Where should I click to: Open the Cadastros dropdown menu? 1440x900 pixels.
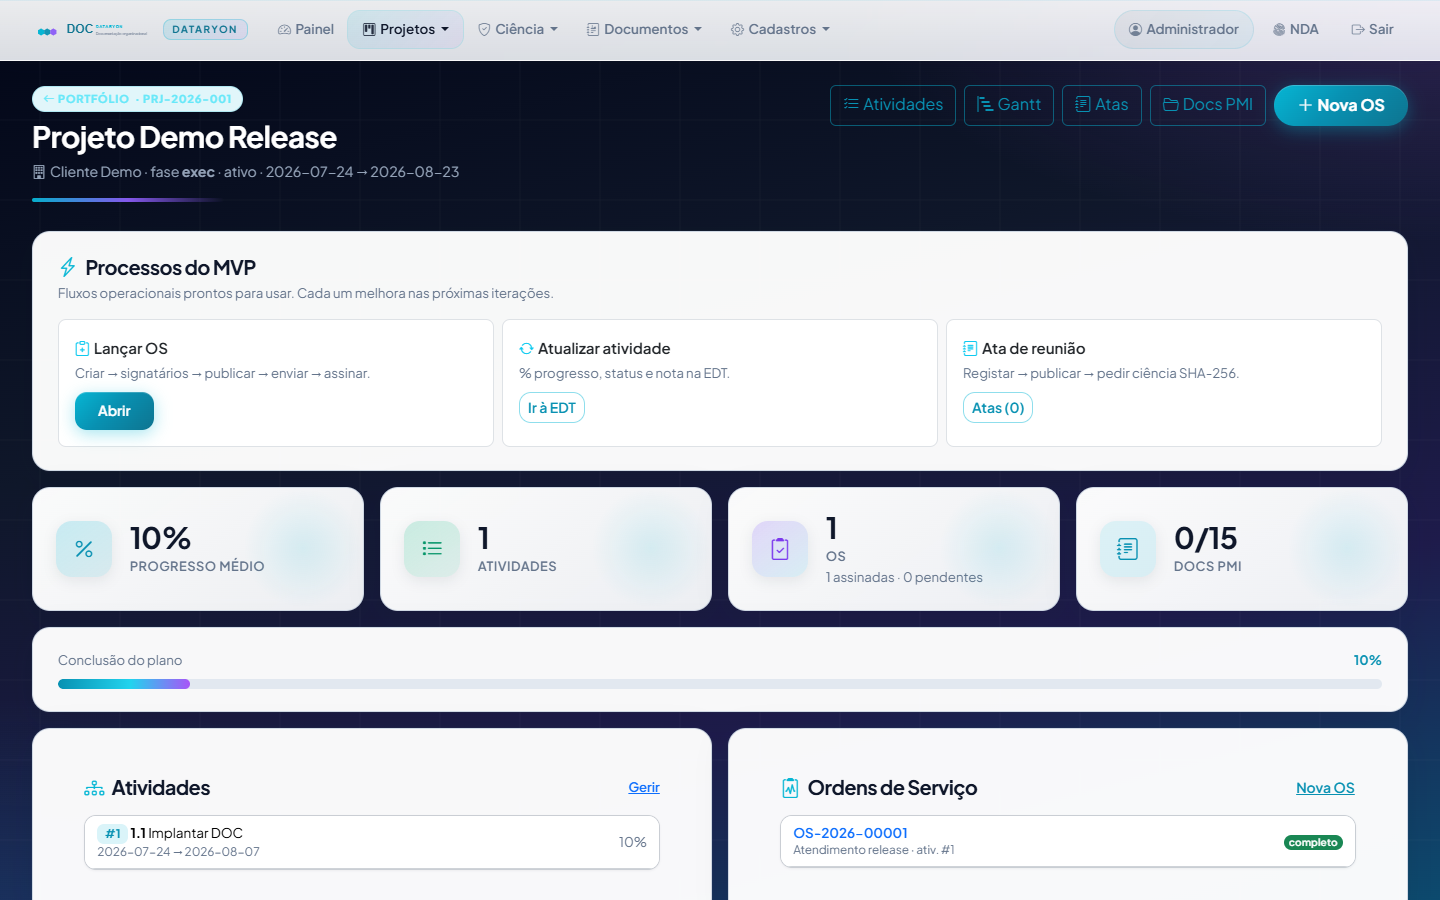click(781, 29)
